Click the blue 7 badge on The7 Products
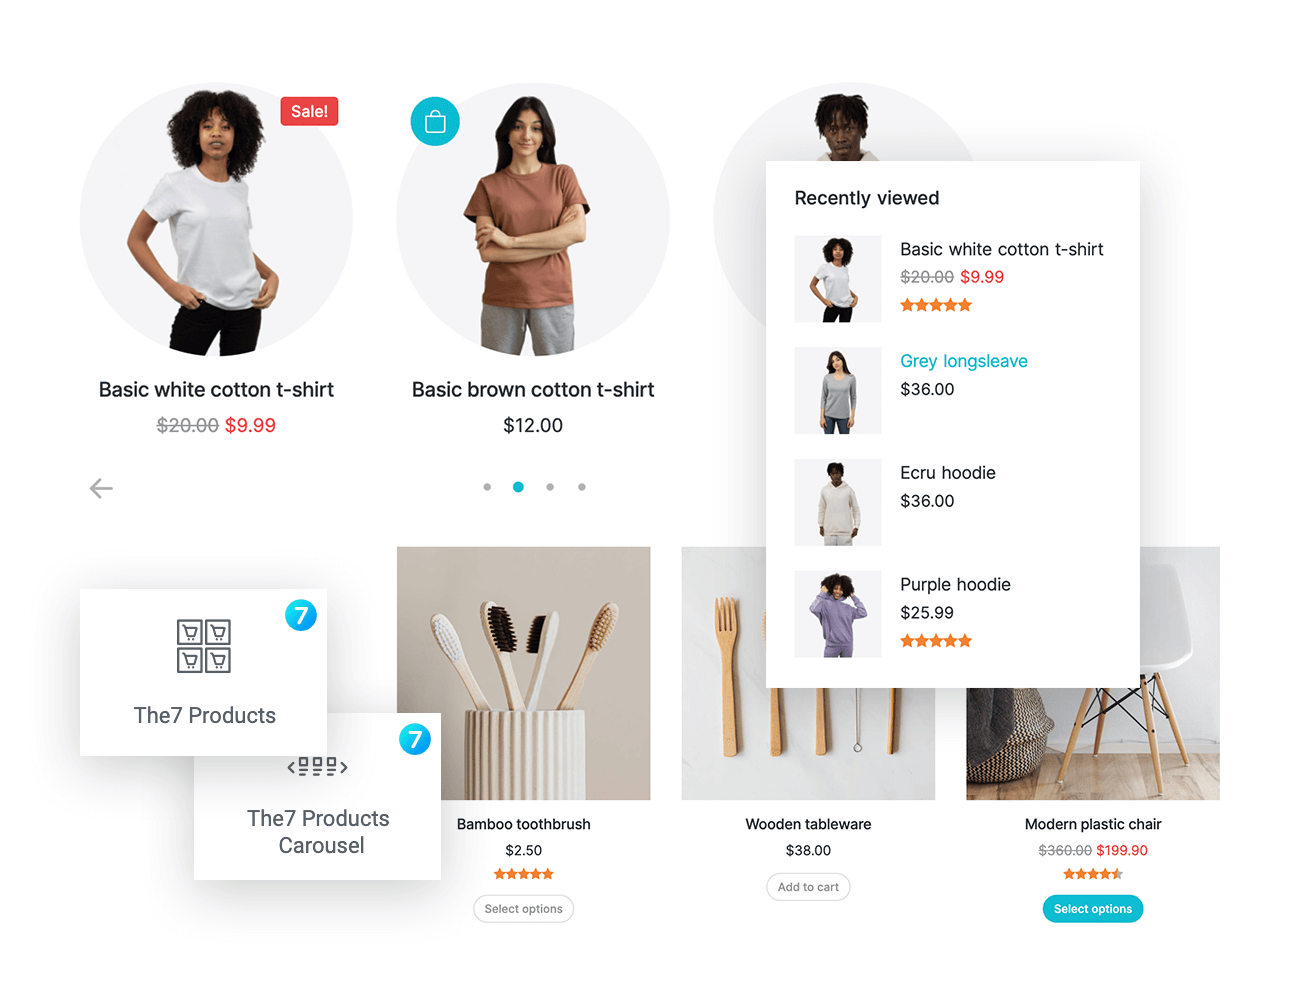 tap(301, 615)
